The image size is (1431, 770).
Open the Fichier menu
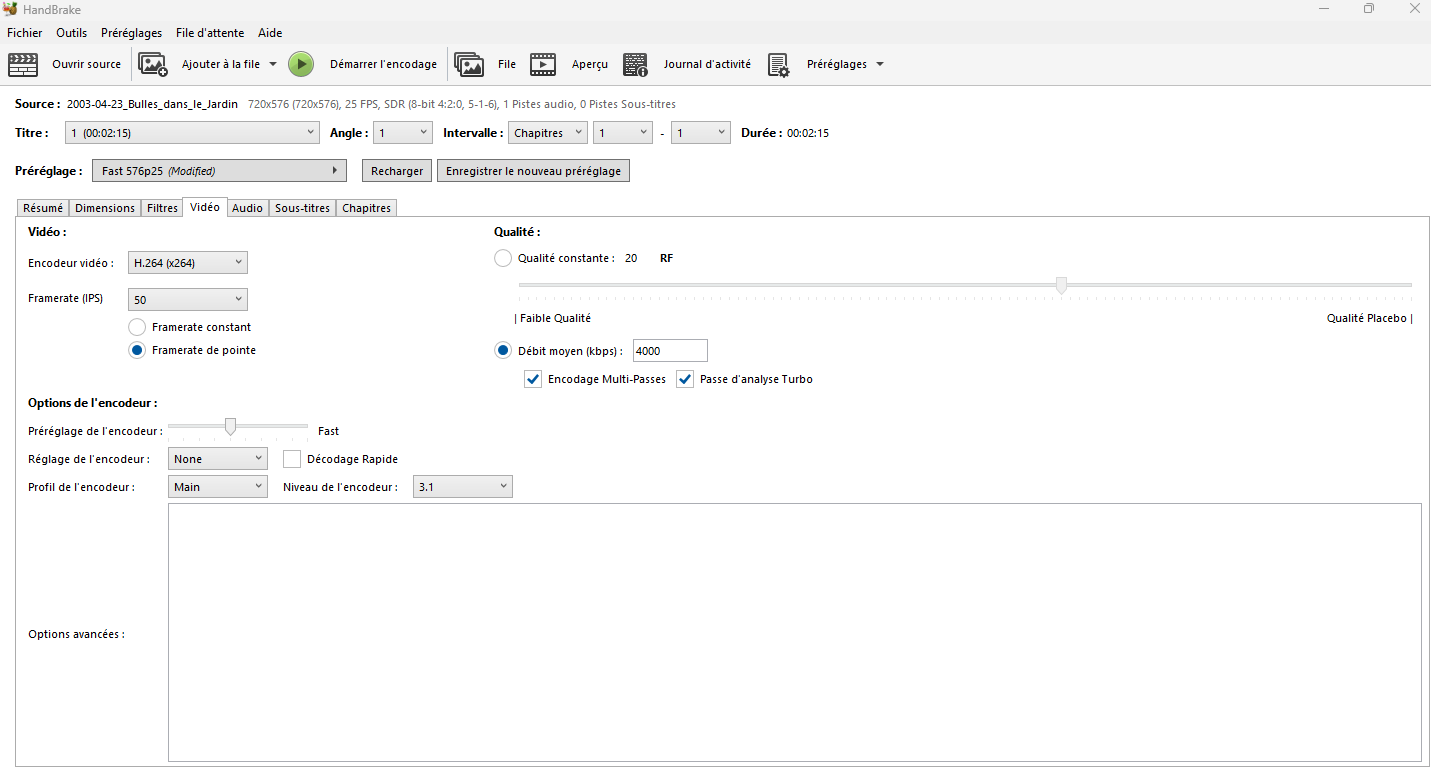tap(25, 33)
